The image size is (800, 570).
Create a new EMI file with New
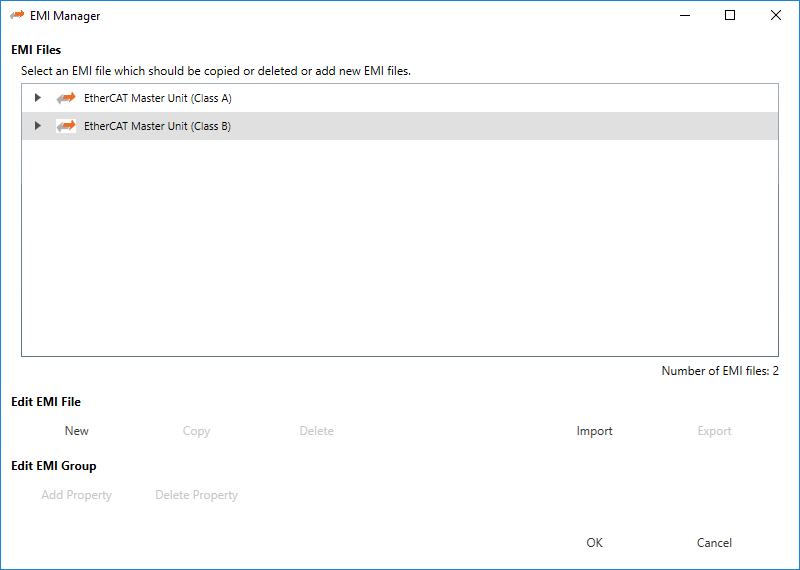tap(77, 431)
